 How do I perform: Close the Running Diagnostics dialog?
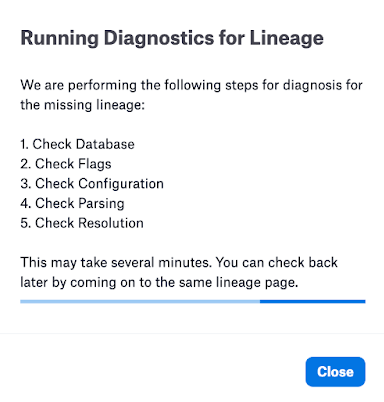[335, 372]
